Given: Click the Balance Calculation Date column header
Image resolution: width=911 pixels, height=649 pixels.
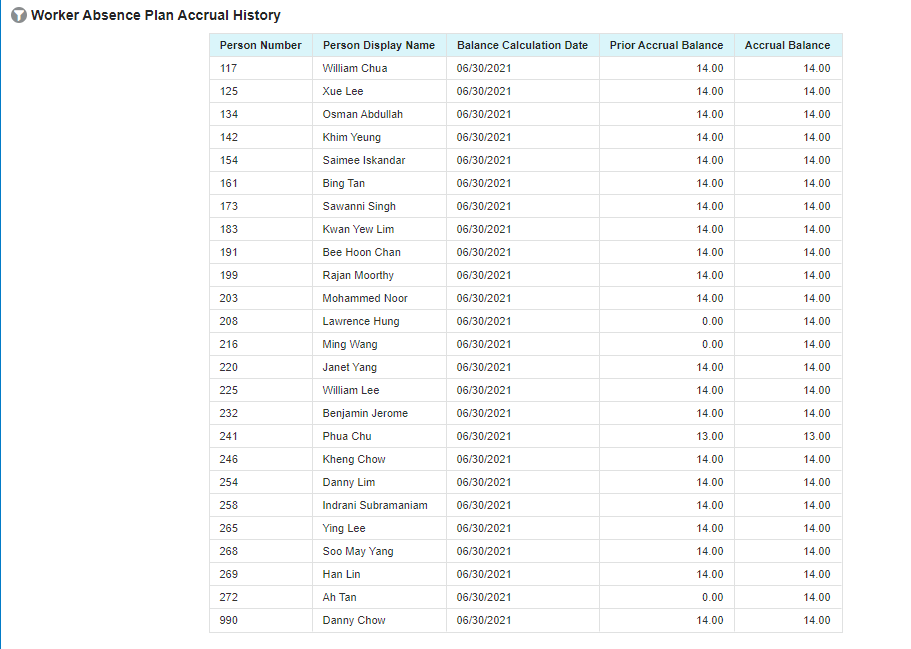Looking at the screenshot, I should point(522,45).
